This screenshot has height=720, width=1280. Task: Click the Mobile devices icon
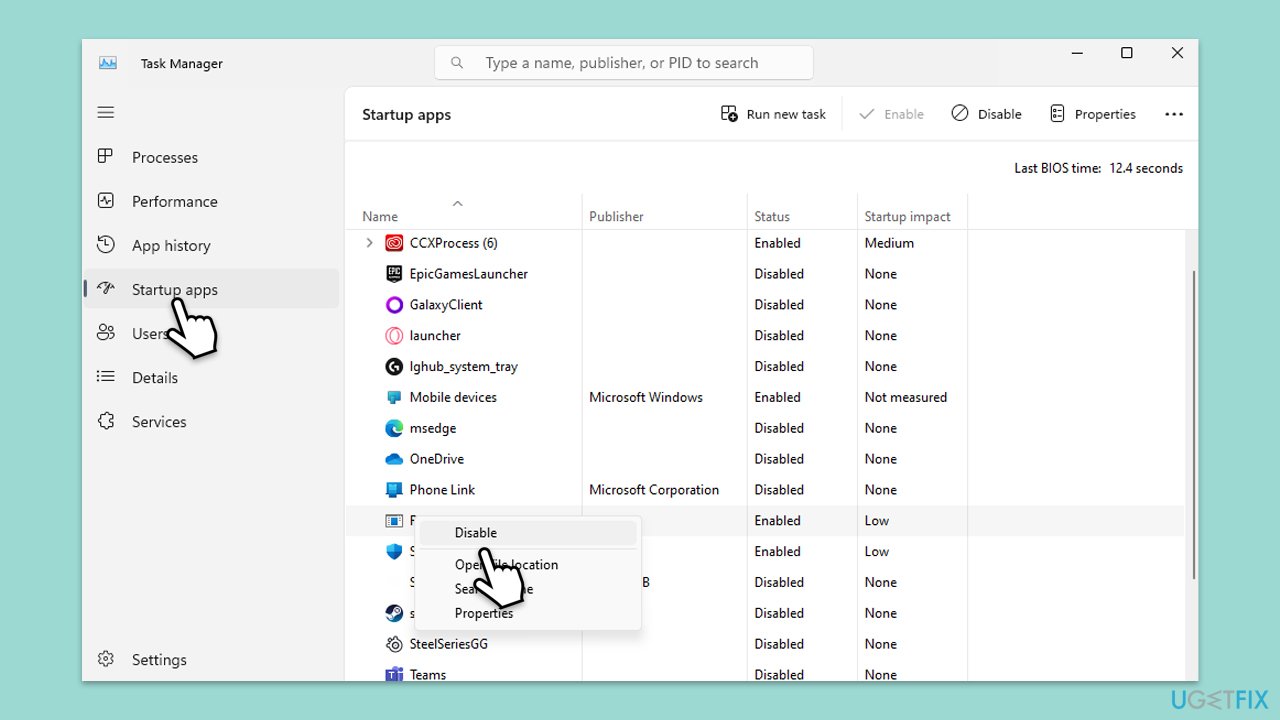[394, 397]
